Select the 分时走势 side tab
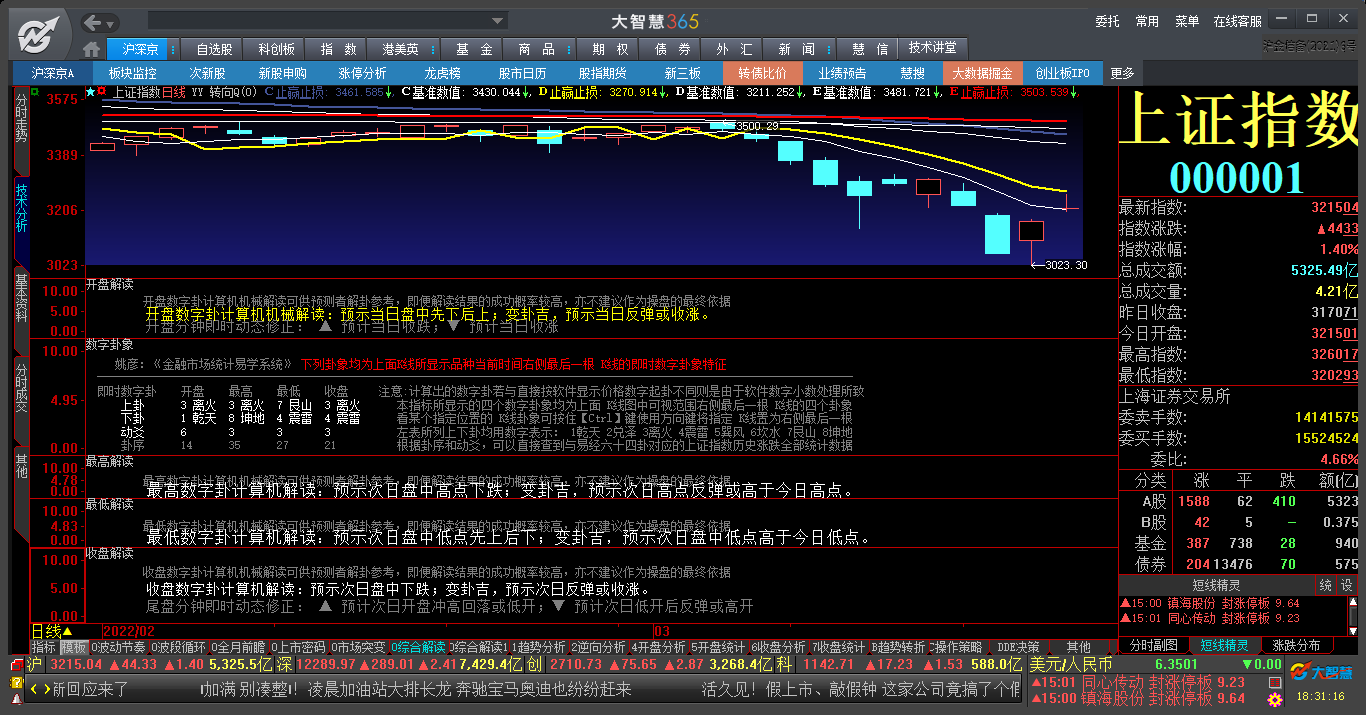 pos(21,130)
